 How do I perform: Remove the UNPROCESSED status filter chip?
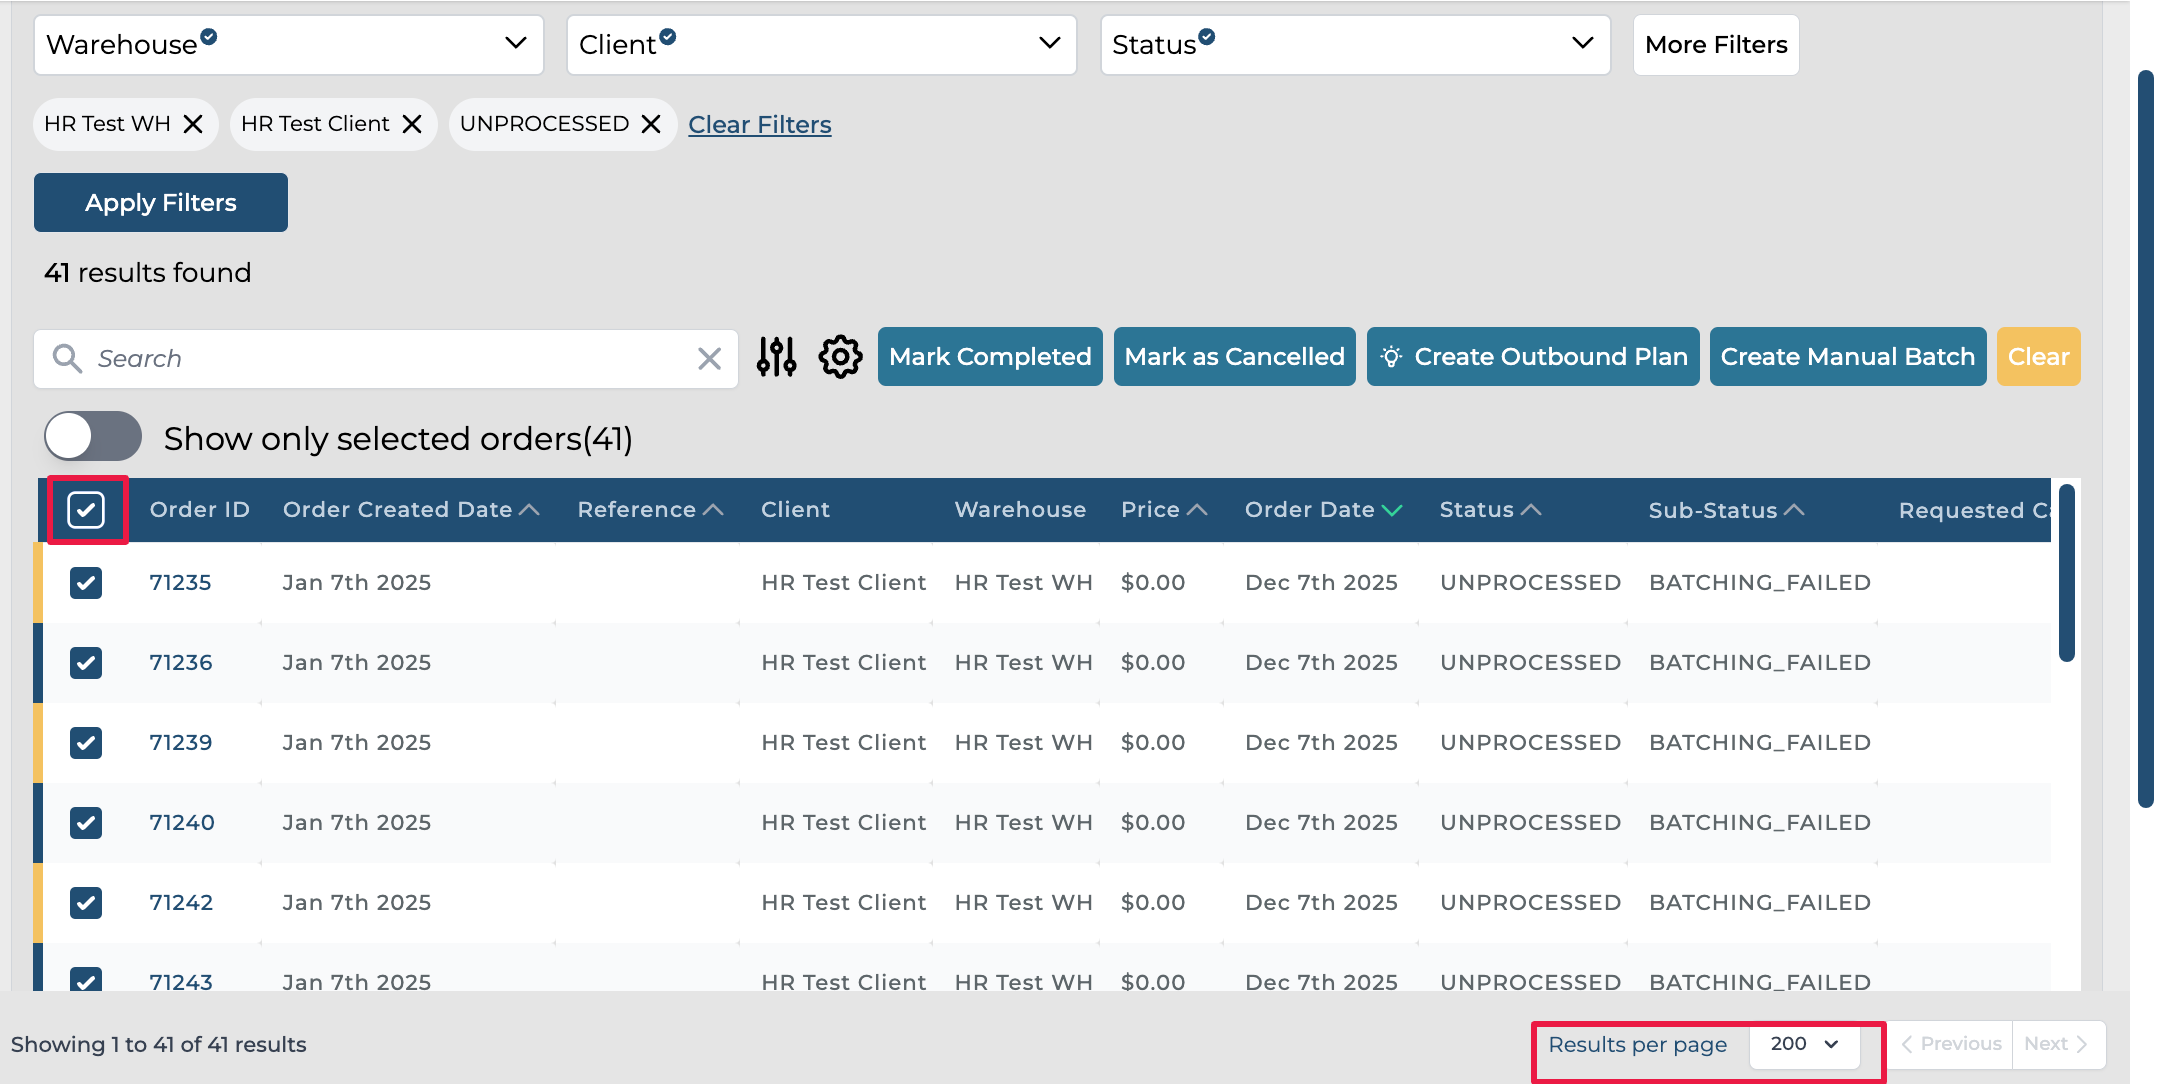pos(651,124)
